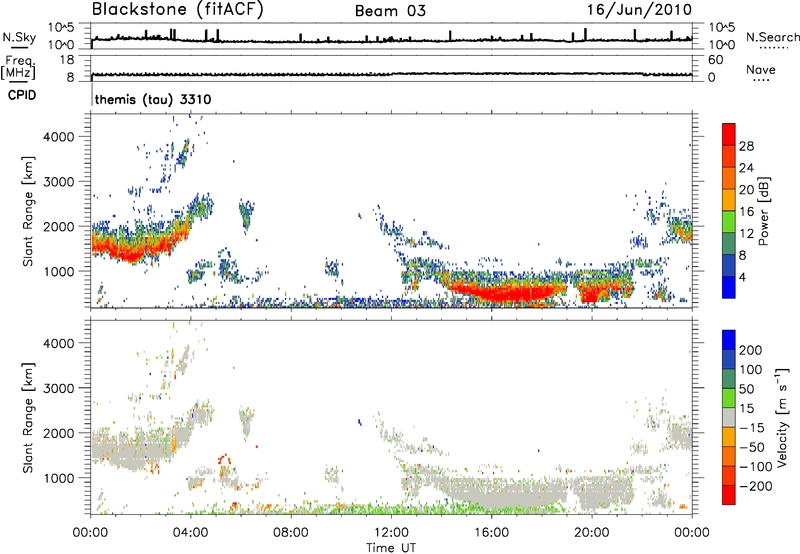Image resolution: width=800 pixels, height=554 pixels.
Task: Click the 'CPID' label
Action: pos(22,95)
